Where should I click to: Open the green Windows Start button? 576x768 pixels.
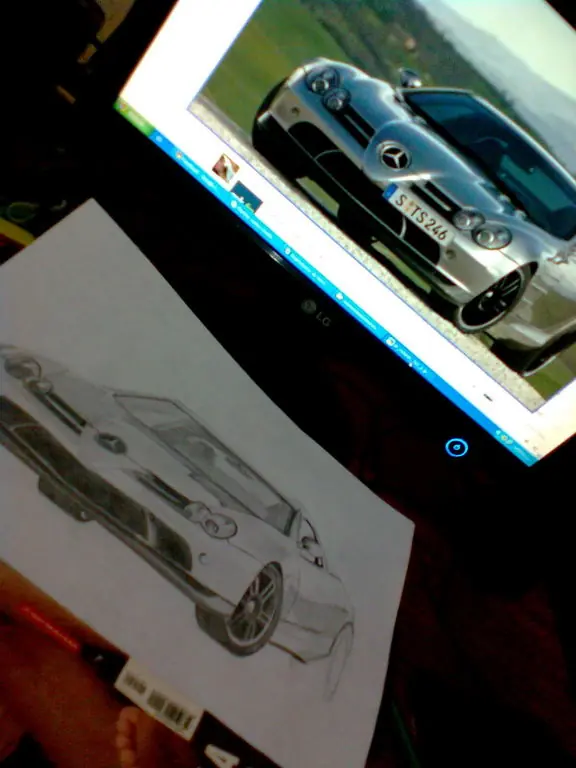click(134, 115)
